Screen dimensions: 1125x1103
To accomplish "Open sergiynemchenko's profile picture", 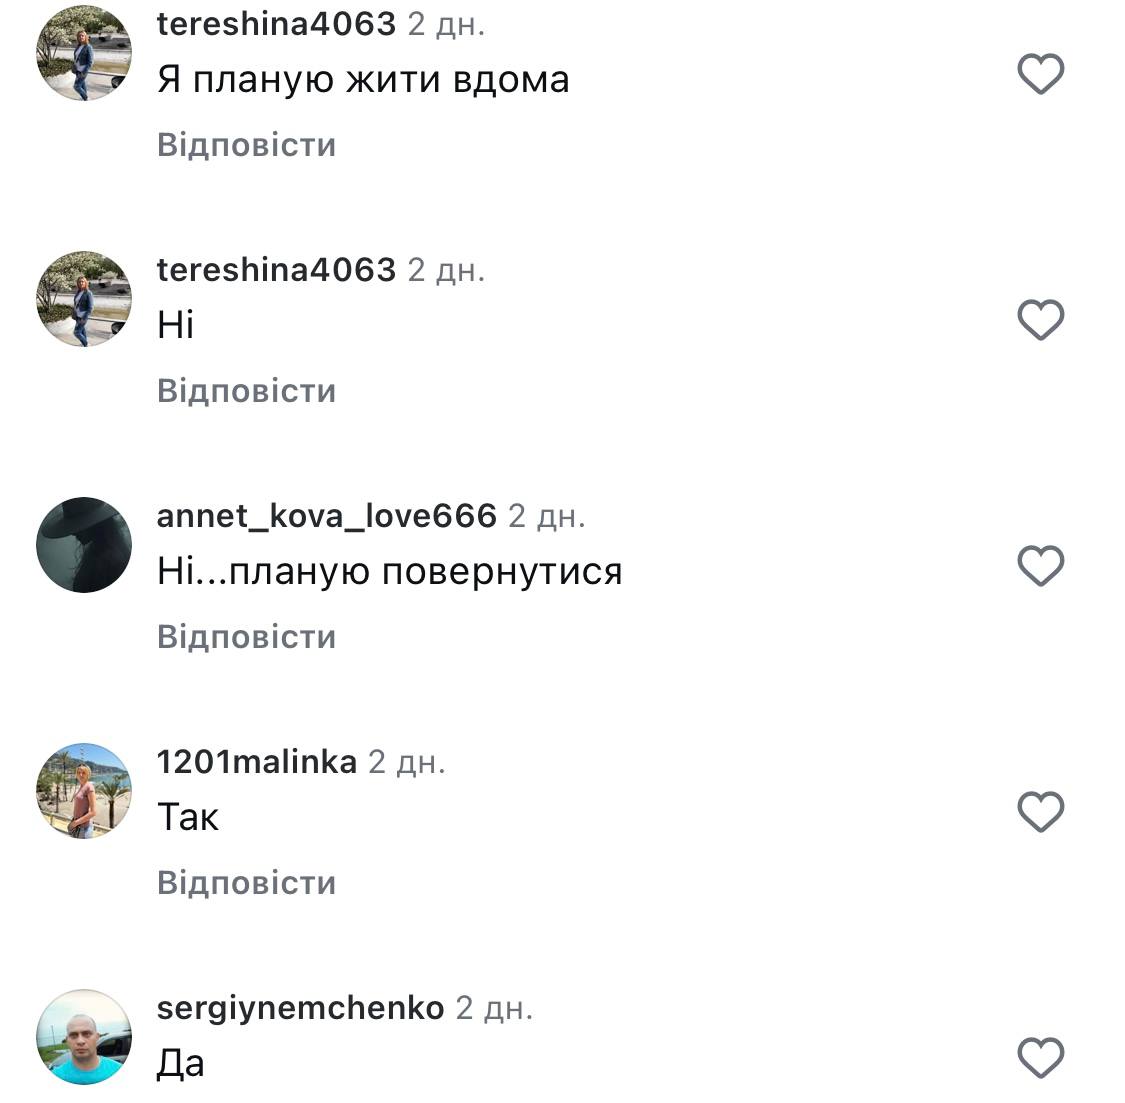I will pyautogui.click(x=84, y=1037).
